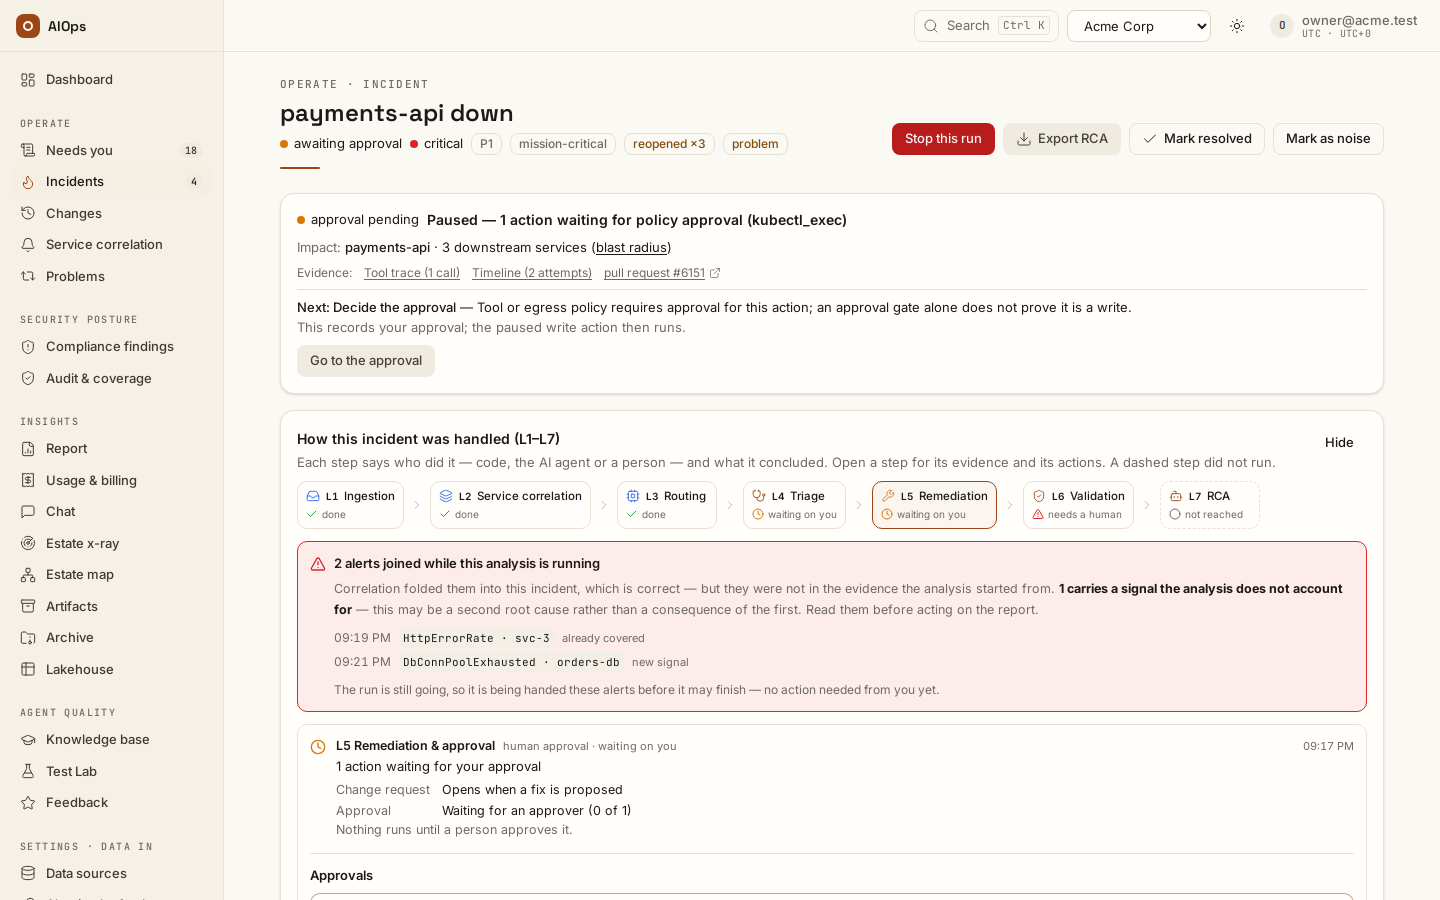The image size is (1440, 900).
Task: Open the L3 Routing step
Action: 667,505
